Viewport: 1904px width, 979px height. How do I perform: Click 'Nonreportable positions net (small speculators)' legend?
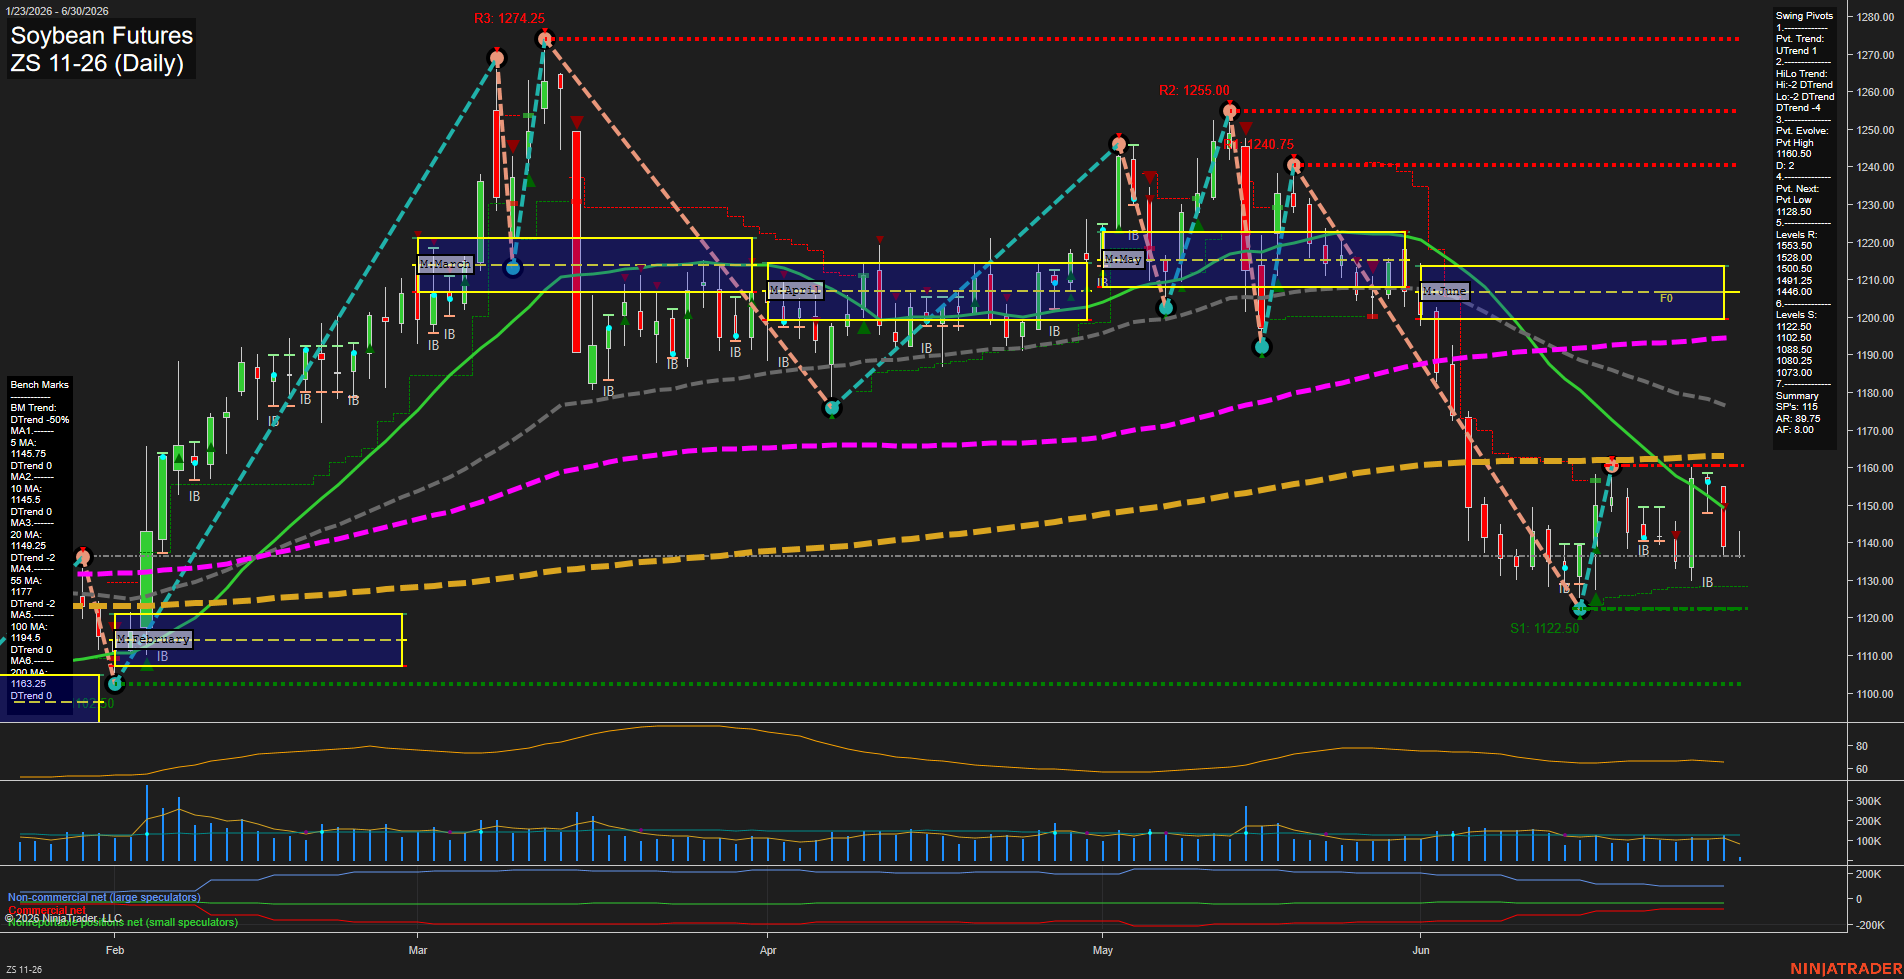tap(123, 922)
